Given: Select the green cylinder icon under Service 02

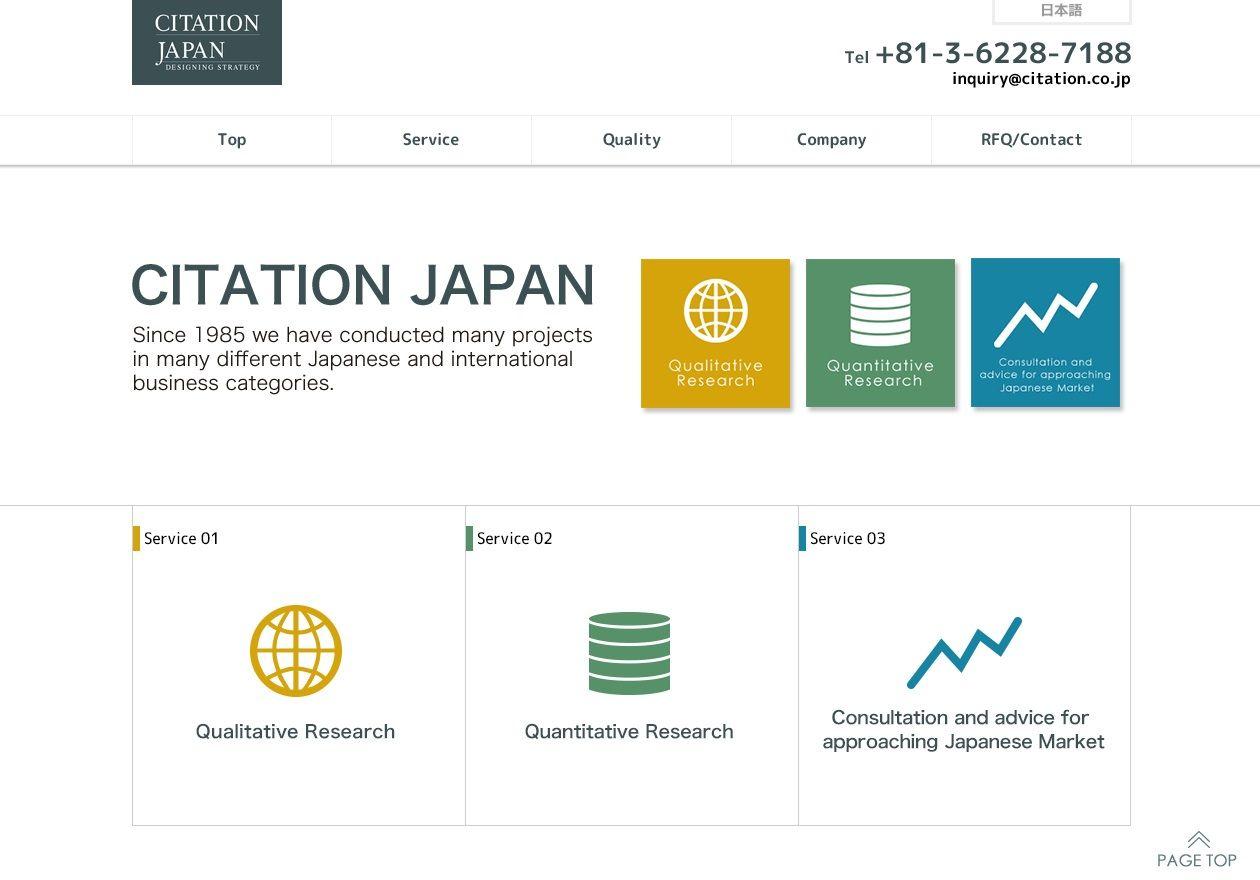Looking at the screenshot, I should tap(629, 652).
